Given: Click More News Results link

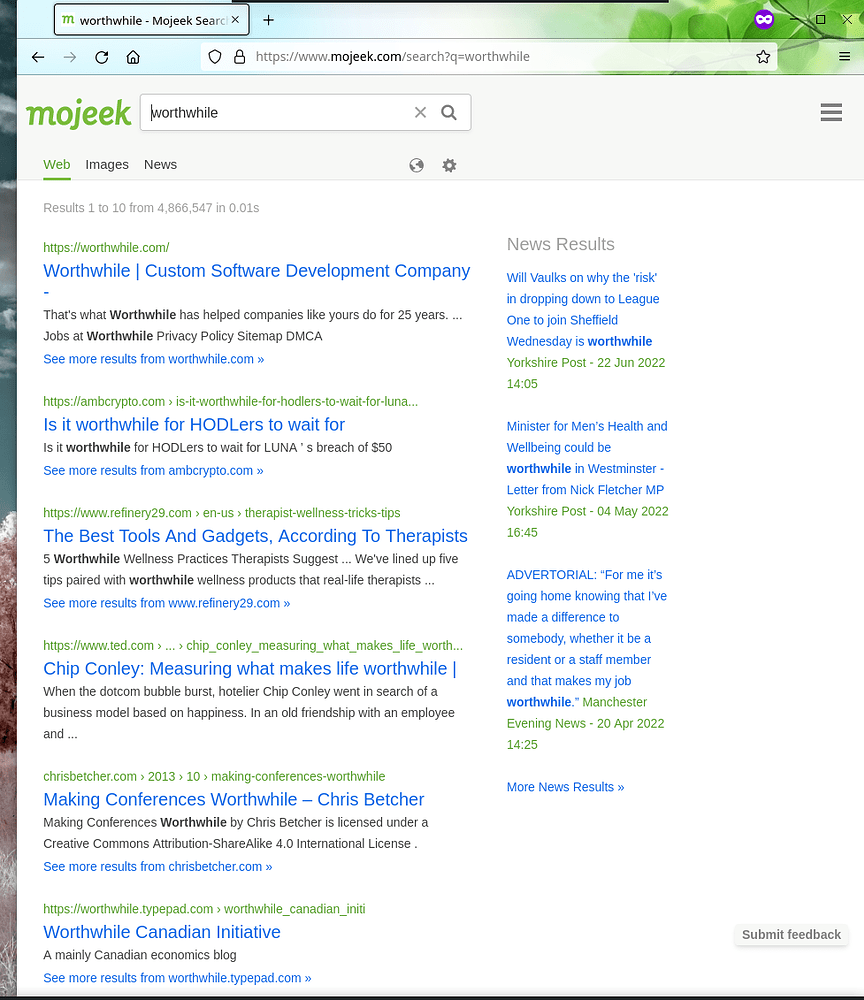Looking at the screenshot, I should pos(565,787).
